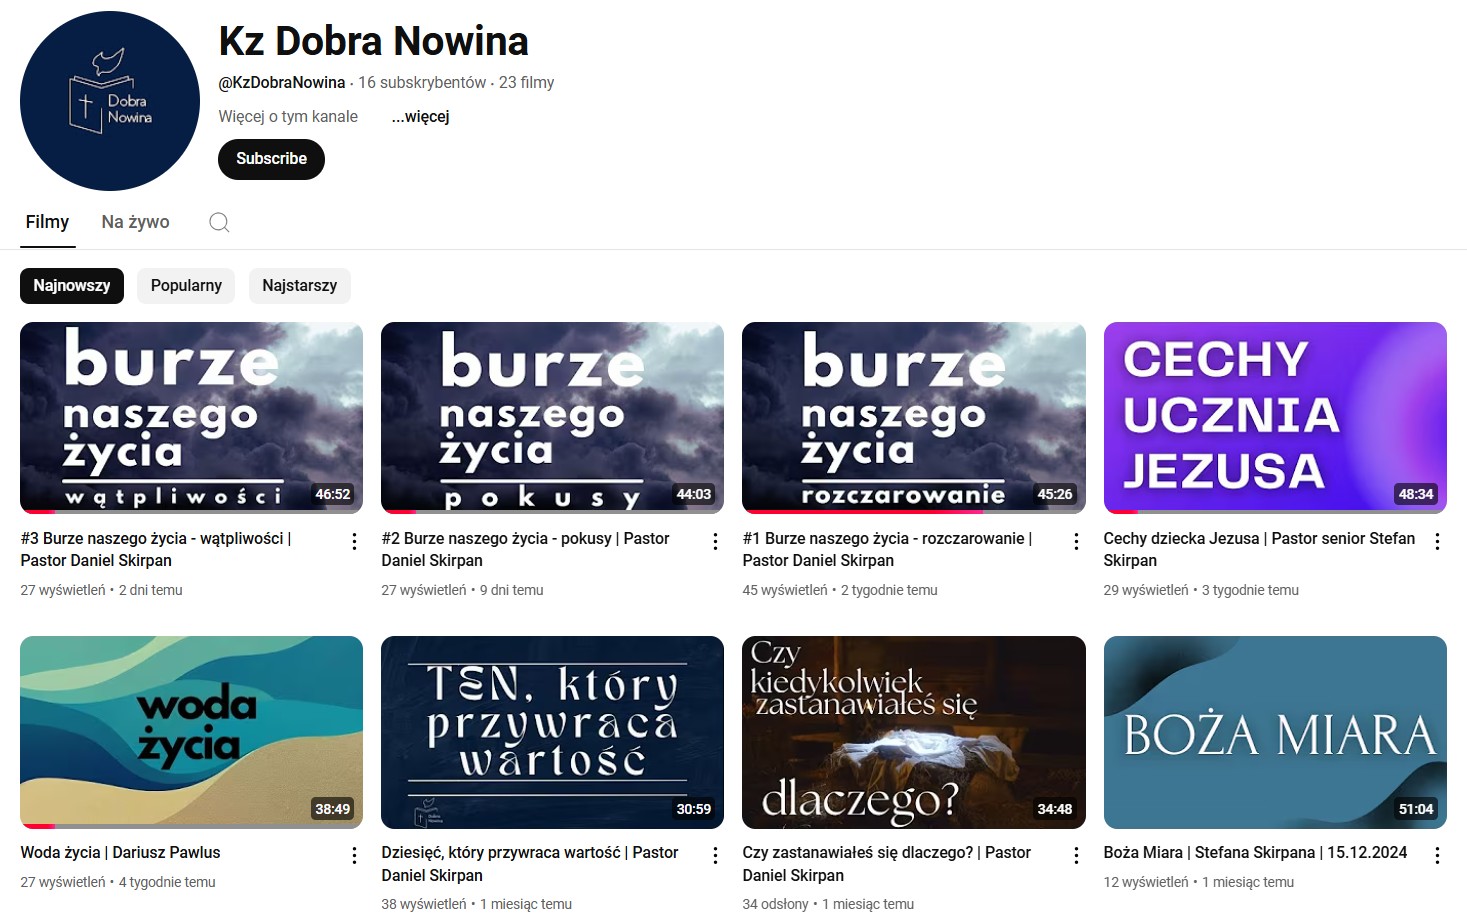Play the Cechy Ucznia Jezusa thumbnail
1467x915 pixels.
click(x=1275, y=418)
